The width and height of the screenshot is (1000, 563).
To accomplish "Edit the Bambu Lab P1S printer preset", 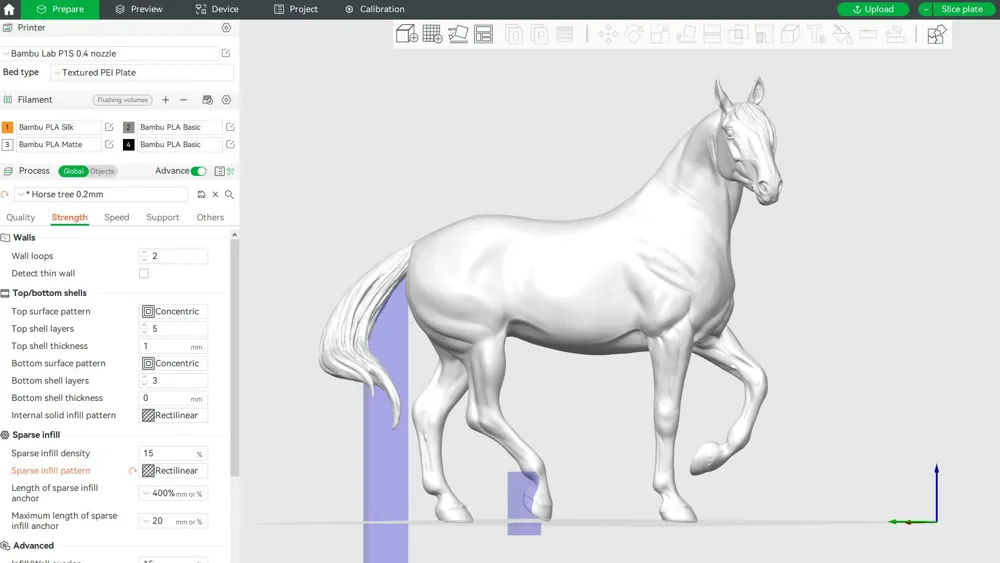I will point(226,54).
